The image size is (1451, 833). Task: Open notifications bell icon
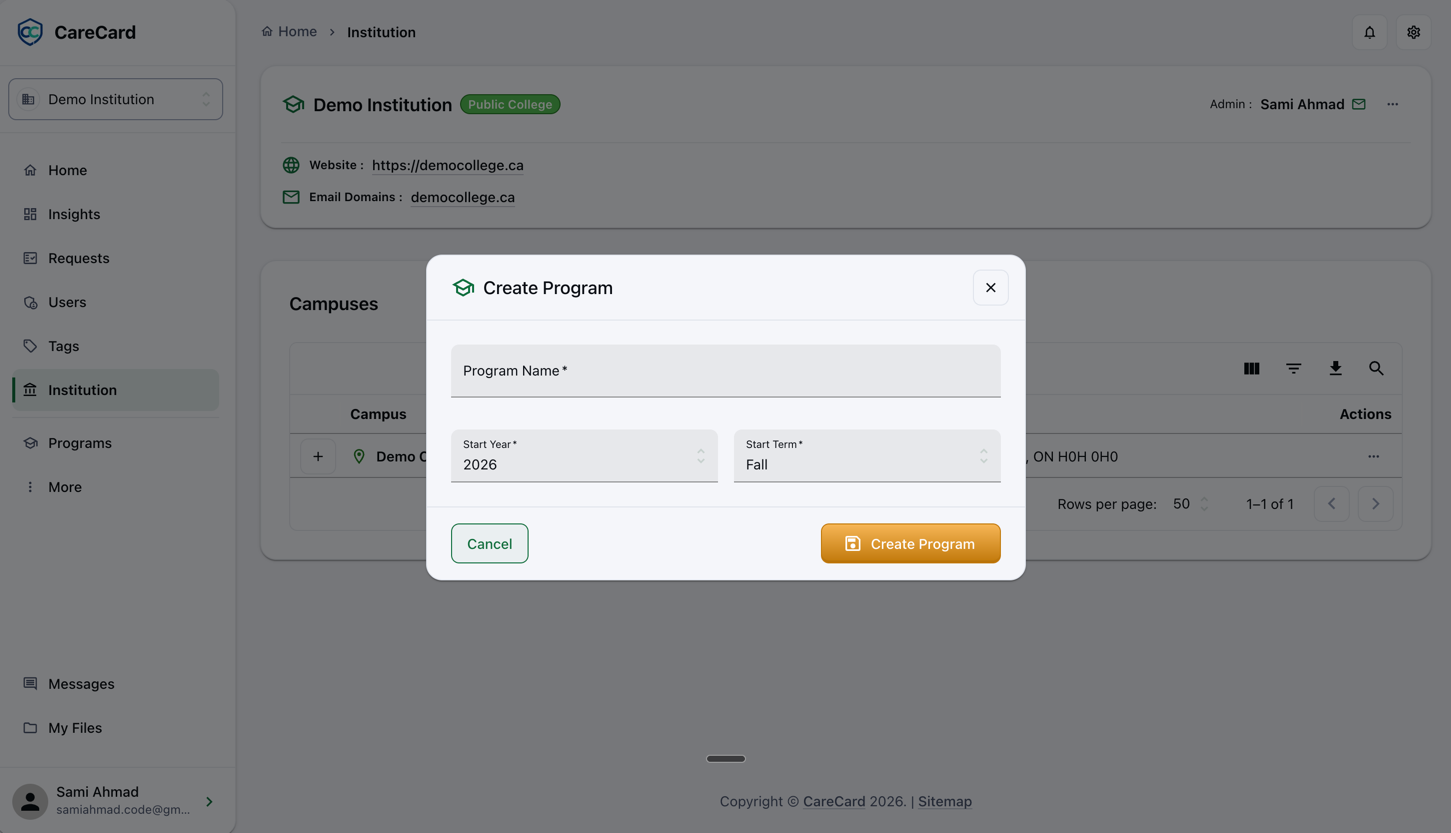tap(1369, 32)
